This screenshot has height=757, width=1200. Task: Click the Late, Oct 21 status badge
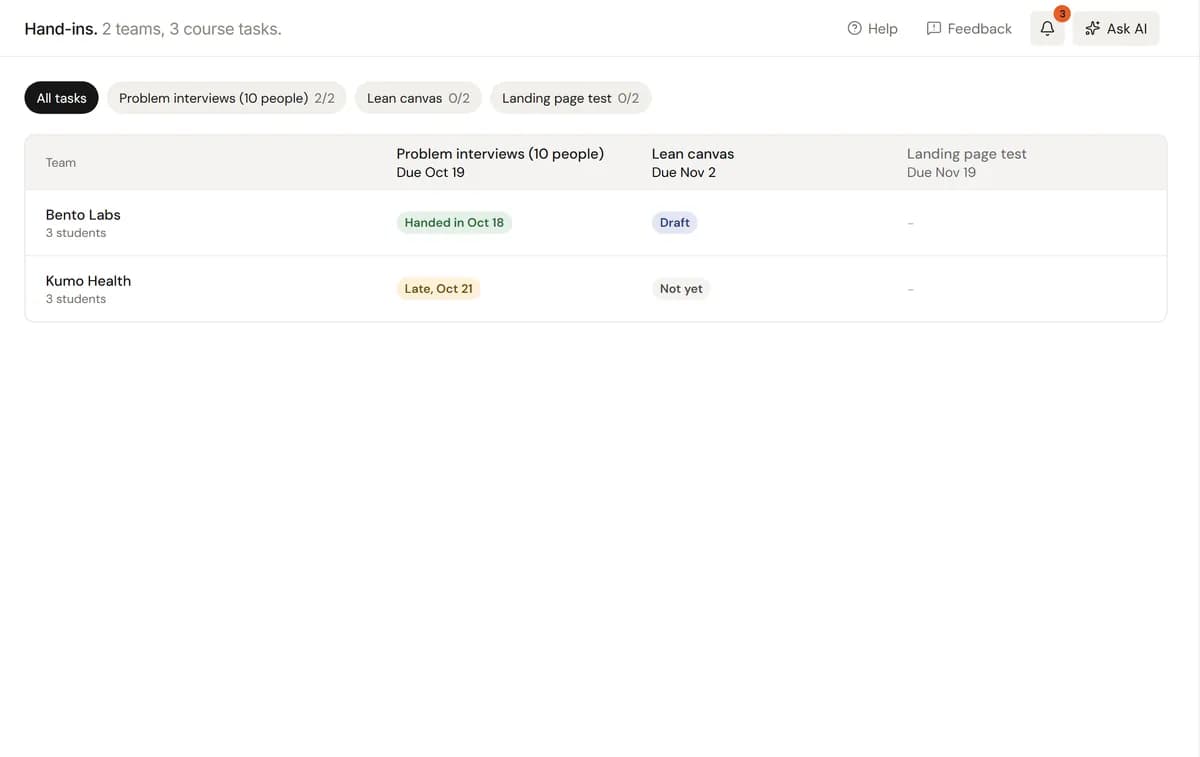(x=438, y=289)
